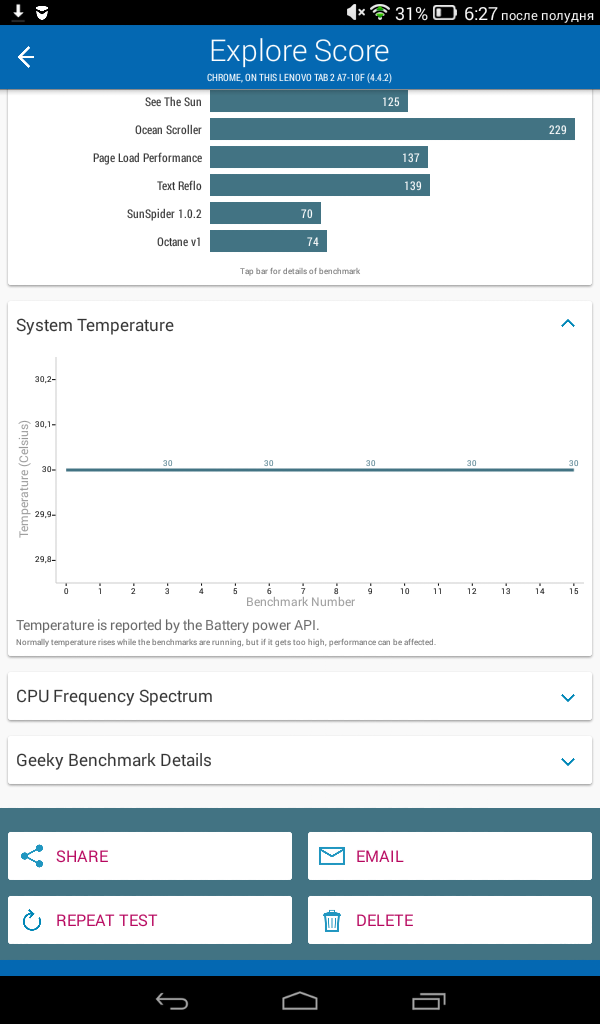The height and width of the screenshot is (1024, 600).
Task: Click the EMAIL button
Action: click(450, 856)
